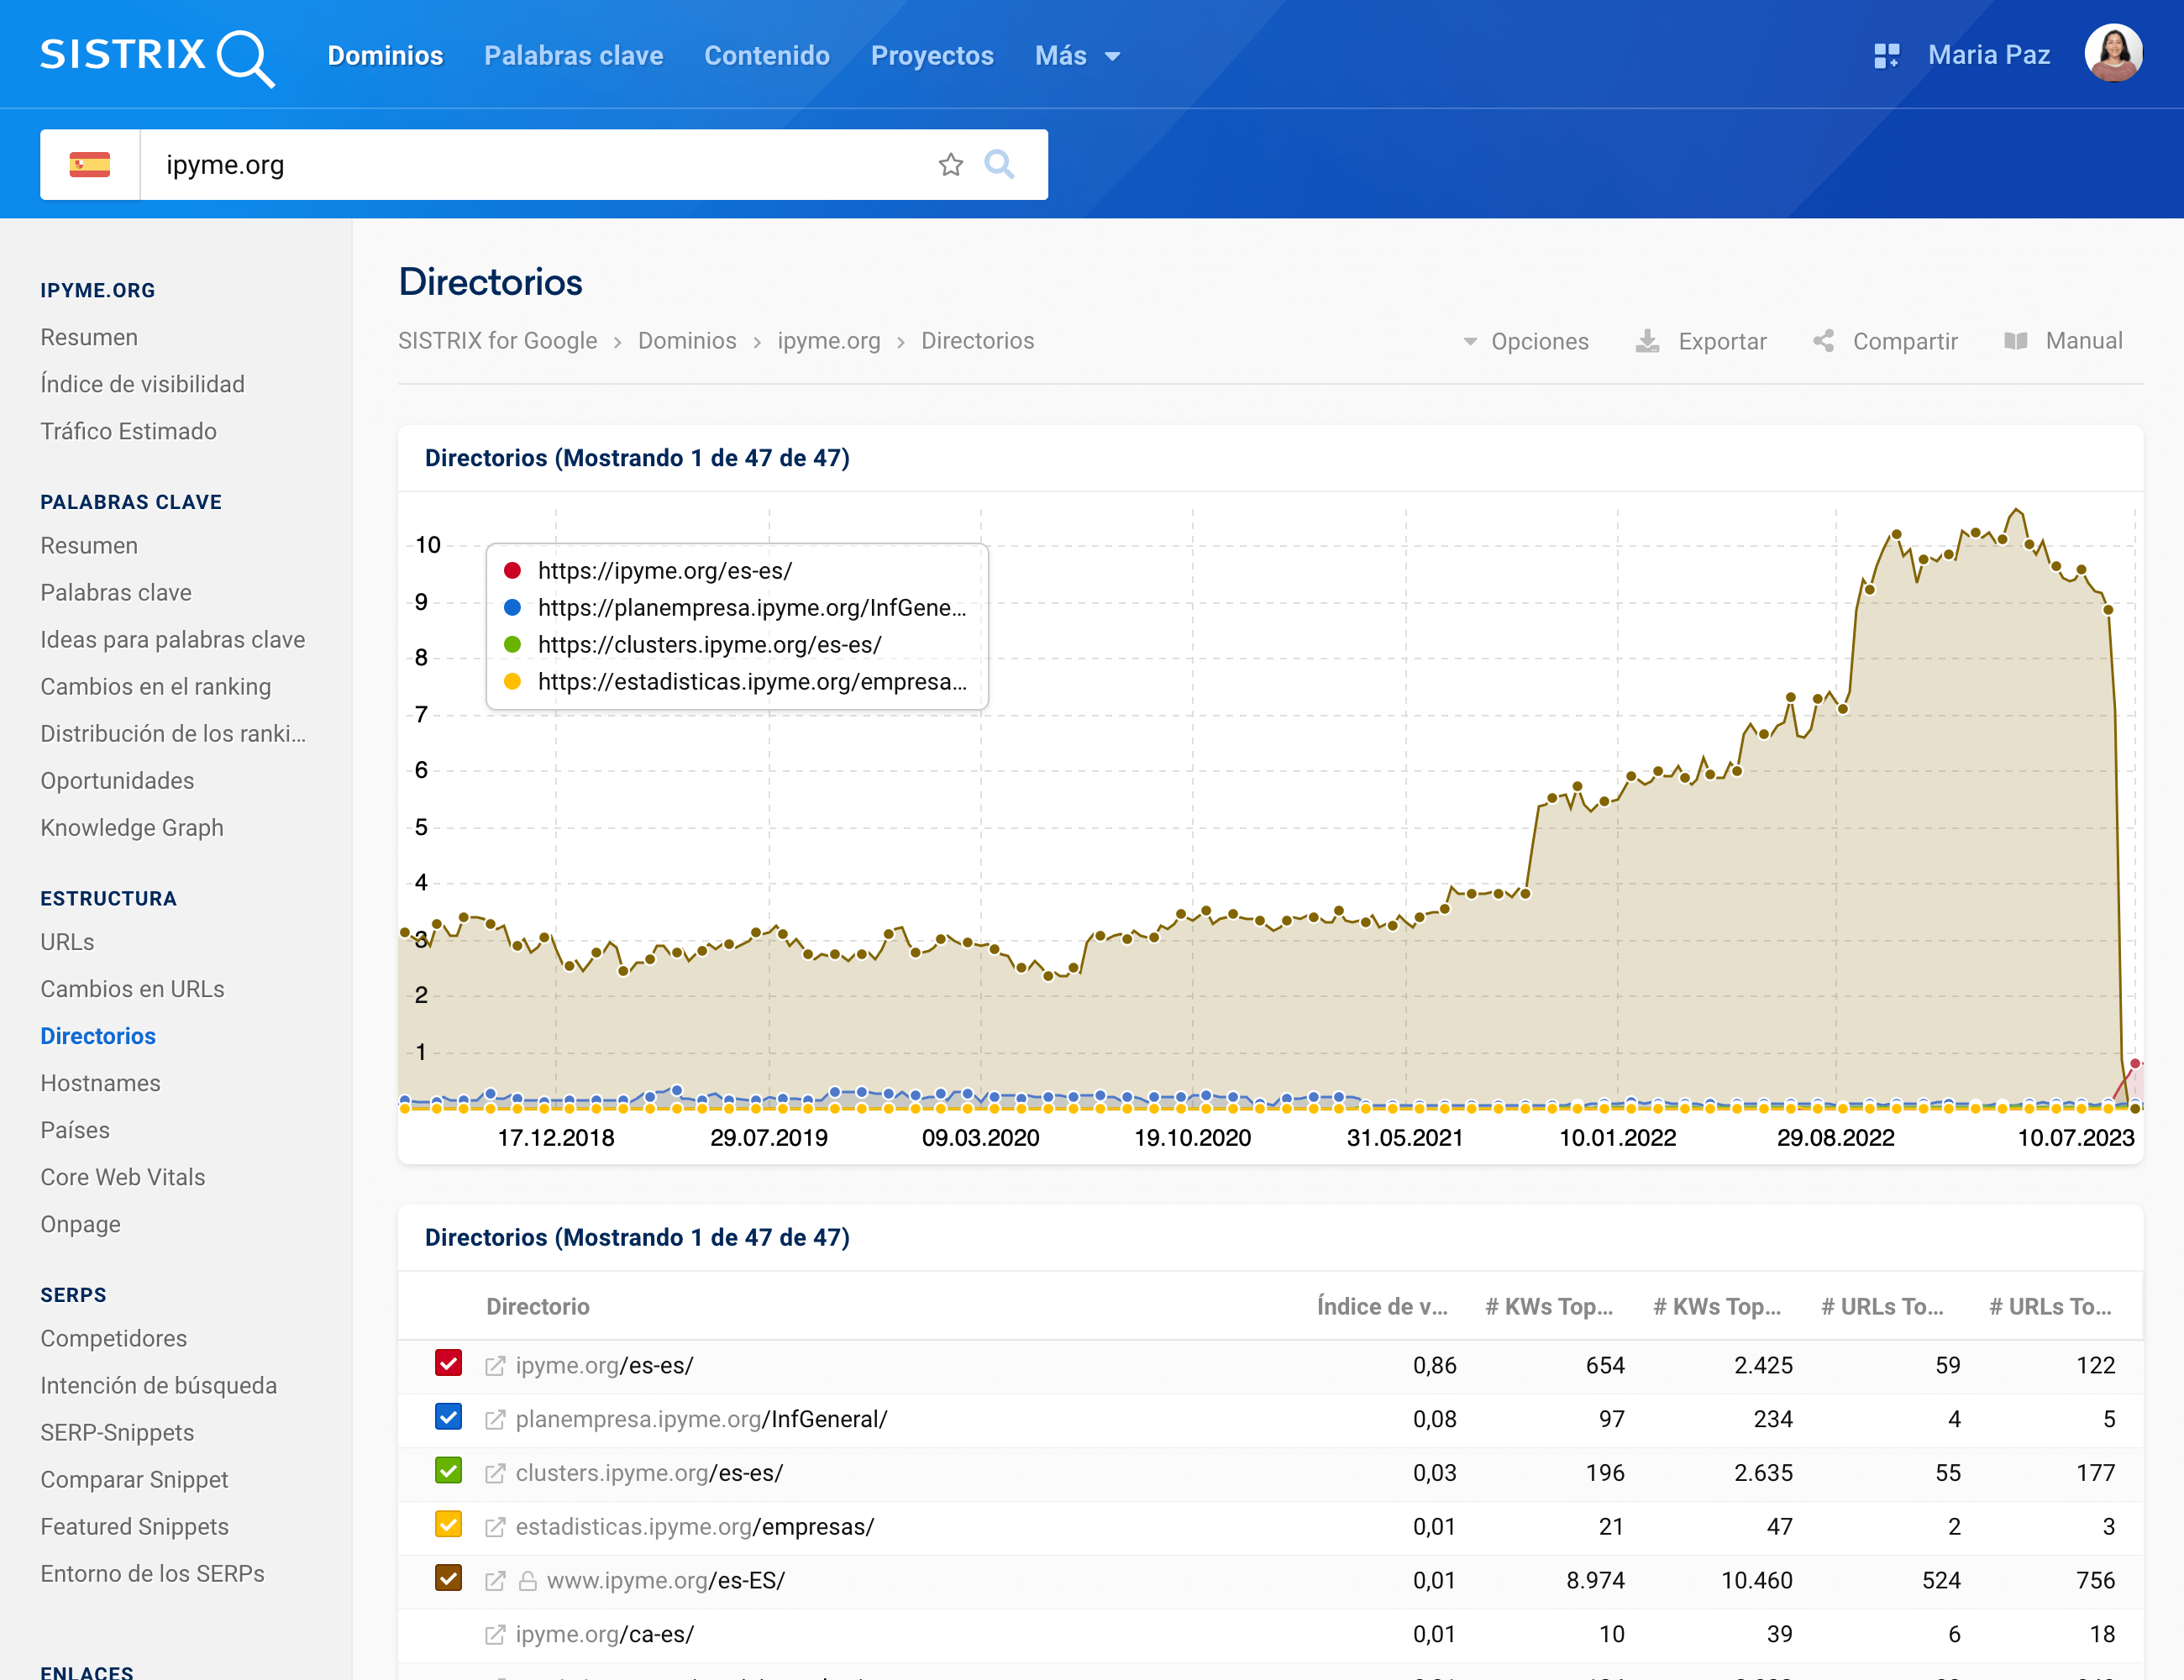Screen dimensions: 2184x1680
Task: Uncheck the blue planempresa InfGeneral checkbox
Action: click(448, 1418)
